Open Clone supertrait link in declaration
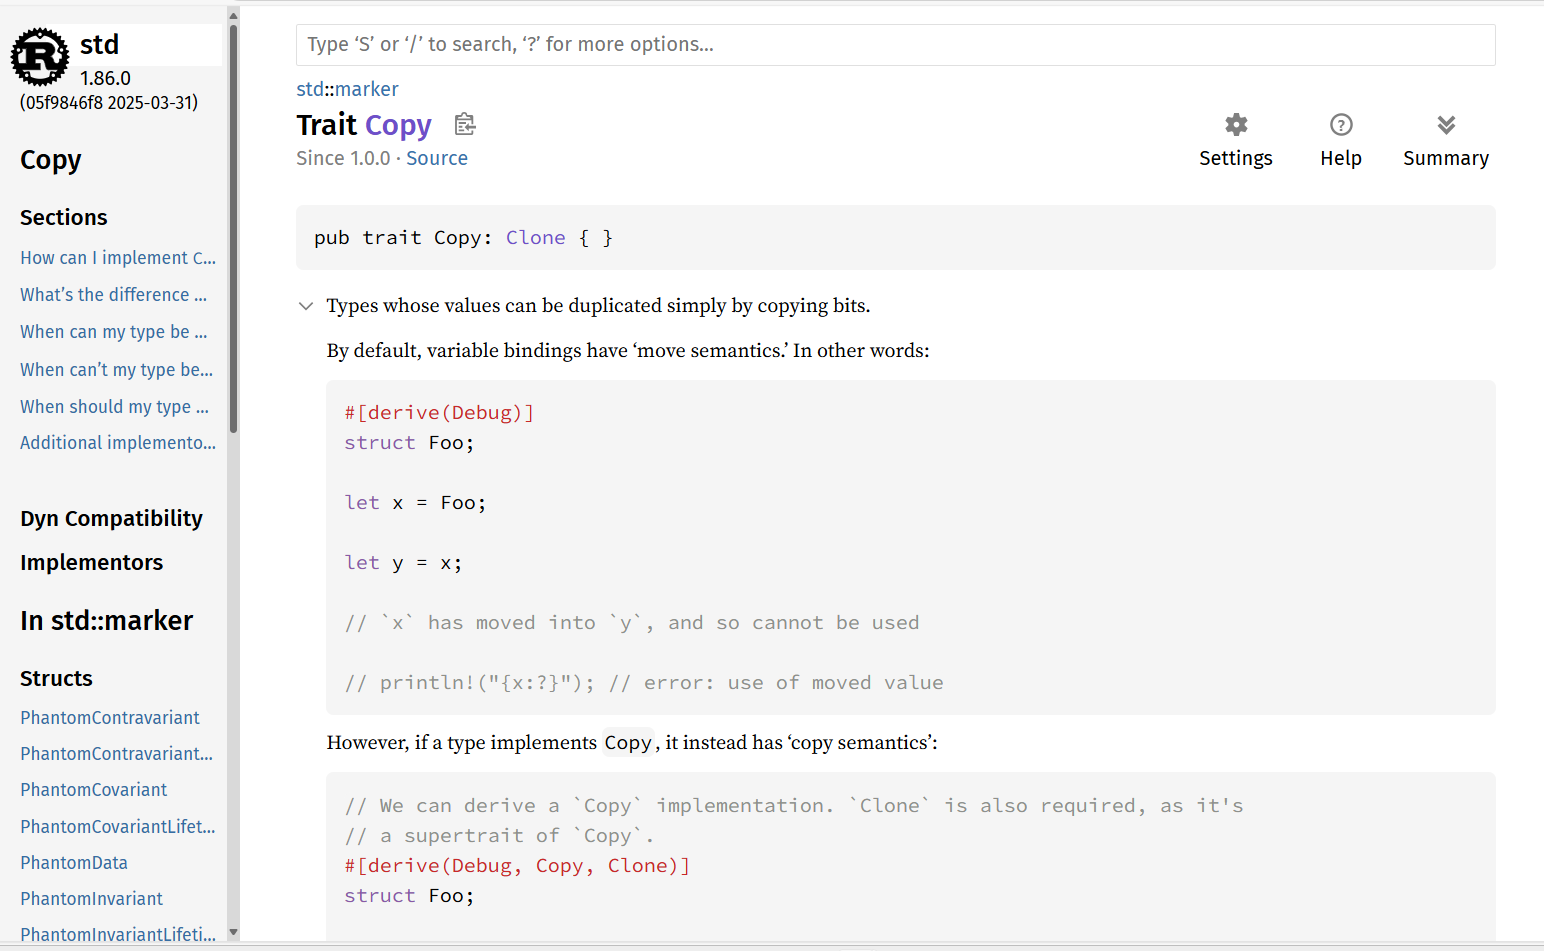This screenshot has width=1544, height=951. [x=535, y=237]
